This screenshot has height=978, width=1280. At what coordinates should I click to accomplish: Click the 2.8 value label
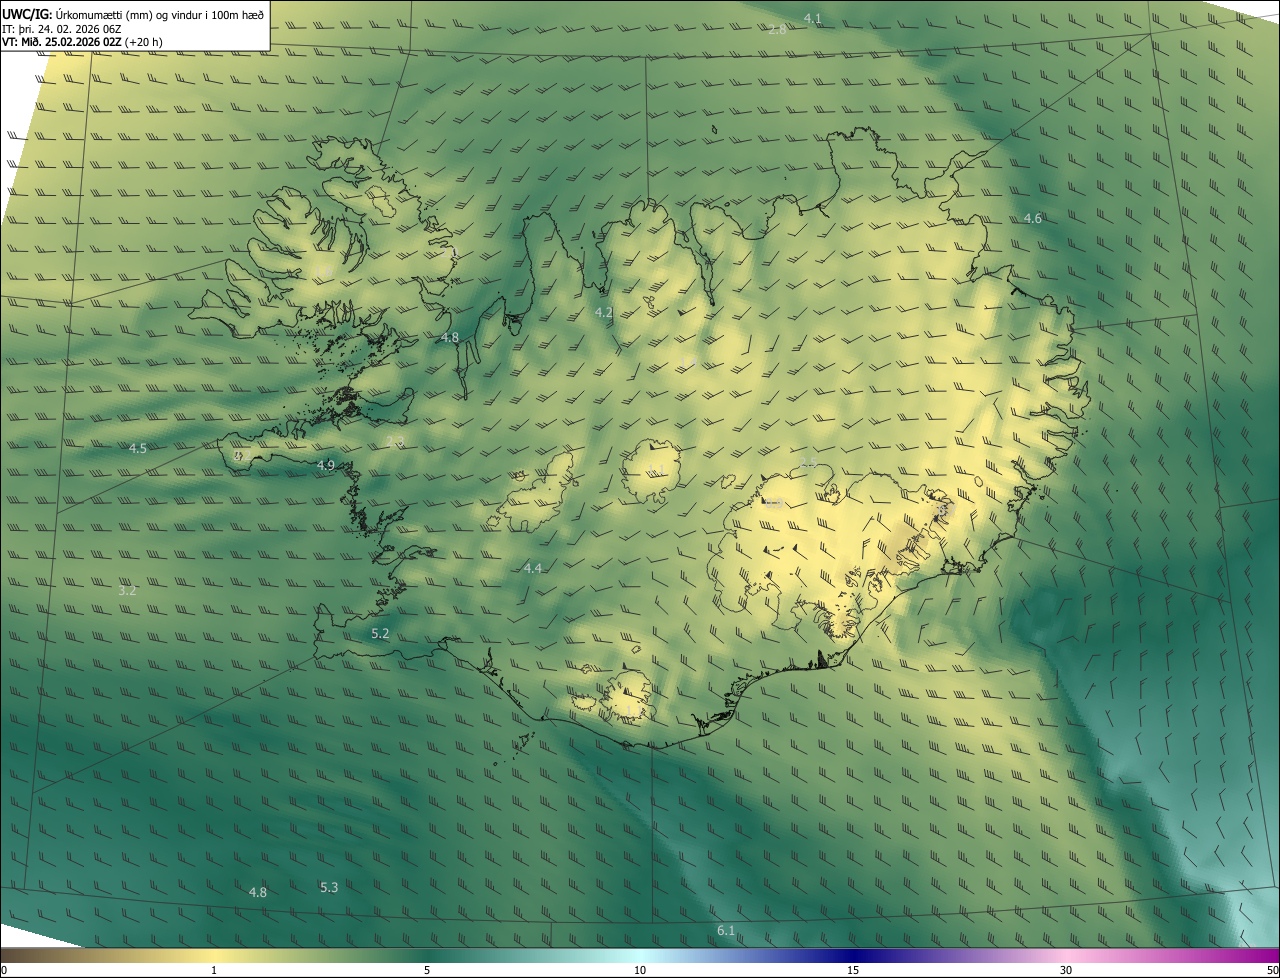(x=777, y=29)
